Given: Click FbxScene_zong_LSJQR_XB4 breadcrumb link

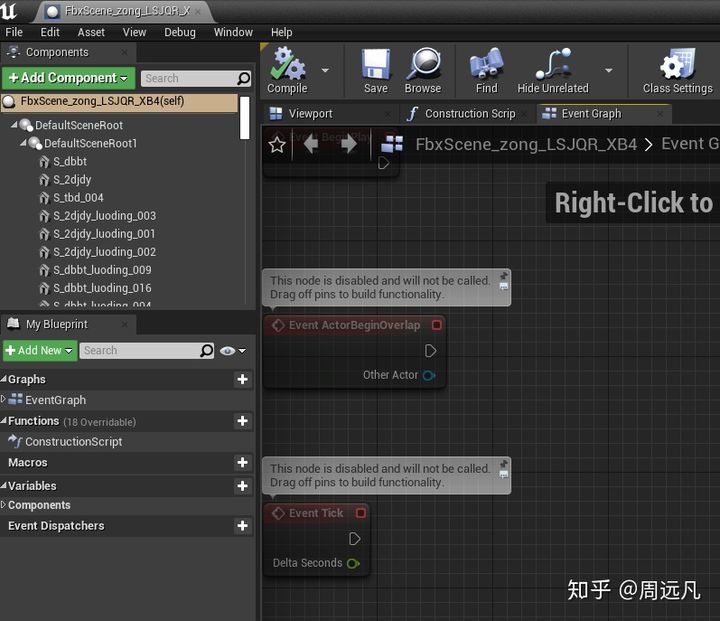Looking at the screenshot, I should coord(526,144).
